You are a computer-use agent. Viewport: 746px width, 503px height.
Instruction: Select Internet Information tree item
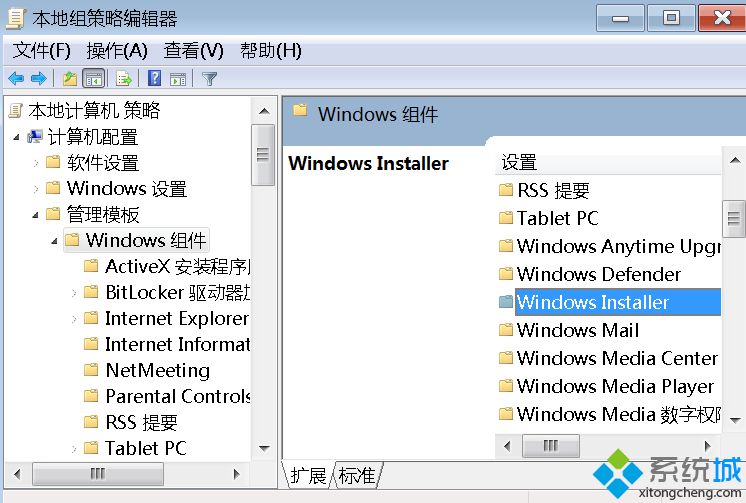coord(177,344)
